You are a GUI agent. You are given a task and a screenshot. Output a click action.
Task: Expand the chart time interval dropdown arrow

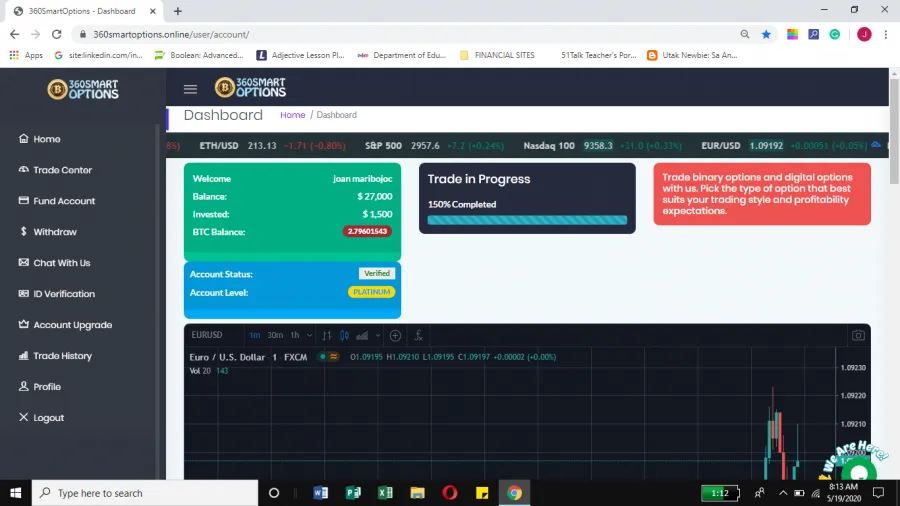[308, 336]
